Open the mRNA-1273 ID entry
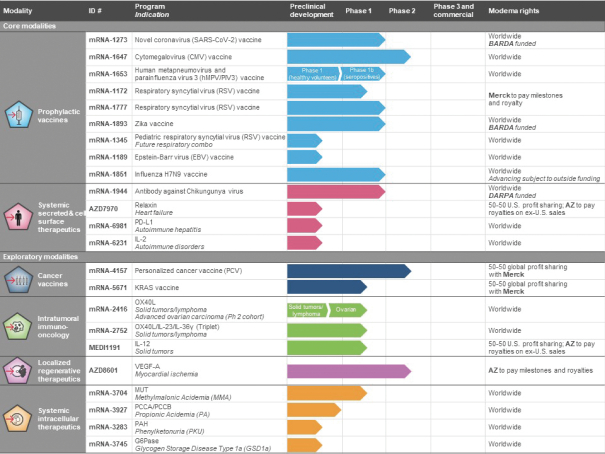Screen dimensions: 605x454 [108, 39]
